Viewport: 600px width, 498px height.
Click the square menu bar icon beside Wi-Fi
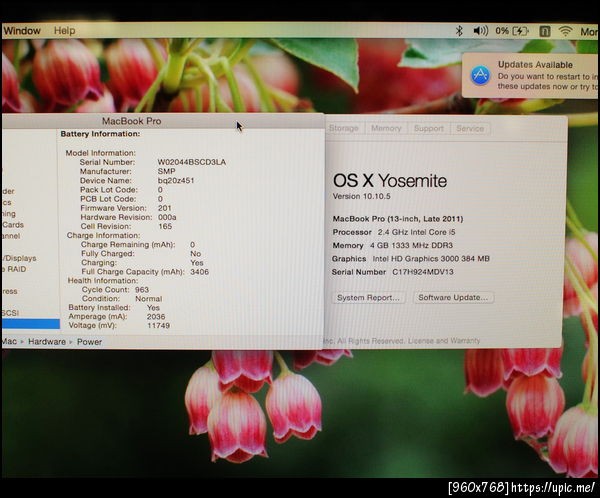(545, 31)
